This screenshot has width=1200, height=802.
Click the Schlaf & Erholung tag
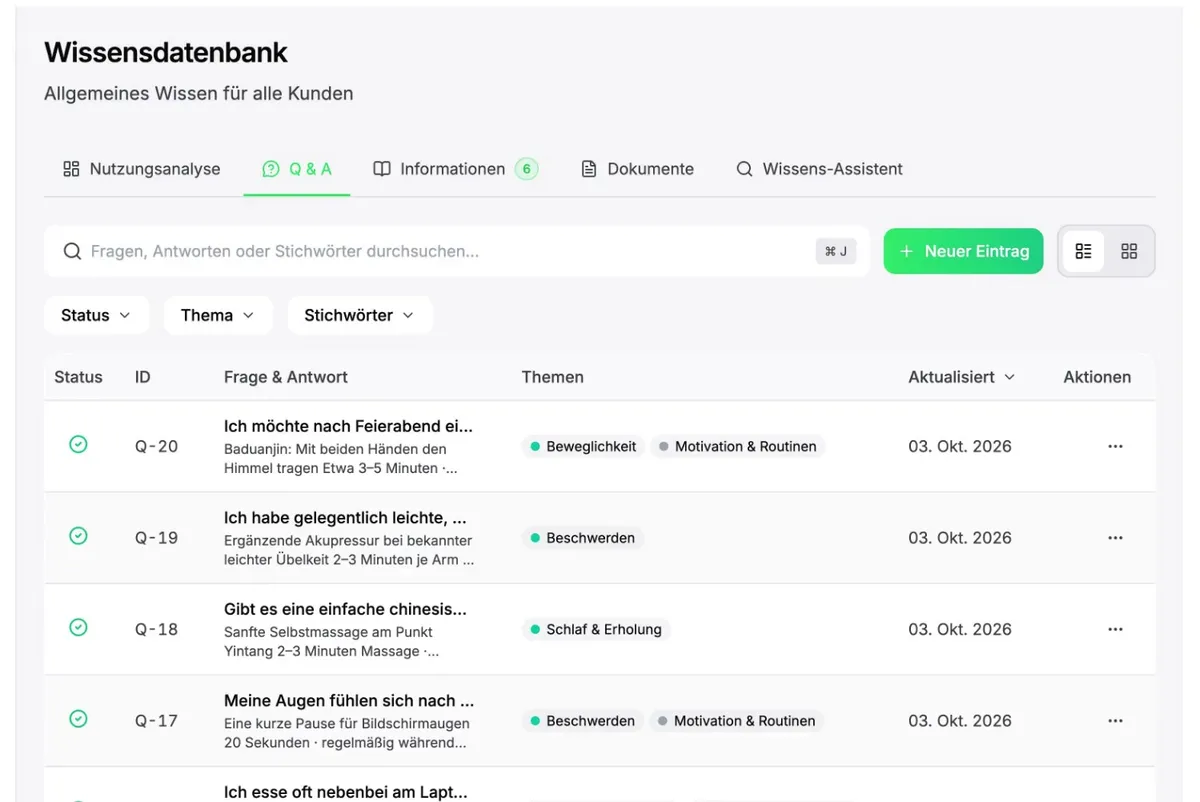(x=595, y=629)
